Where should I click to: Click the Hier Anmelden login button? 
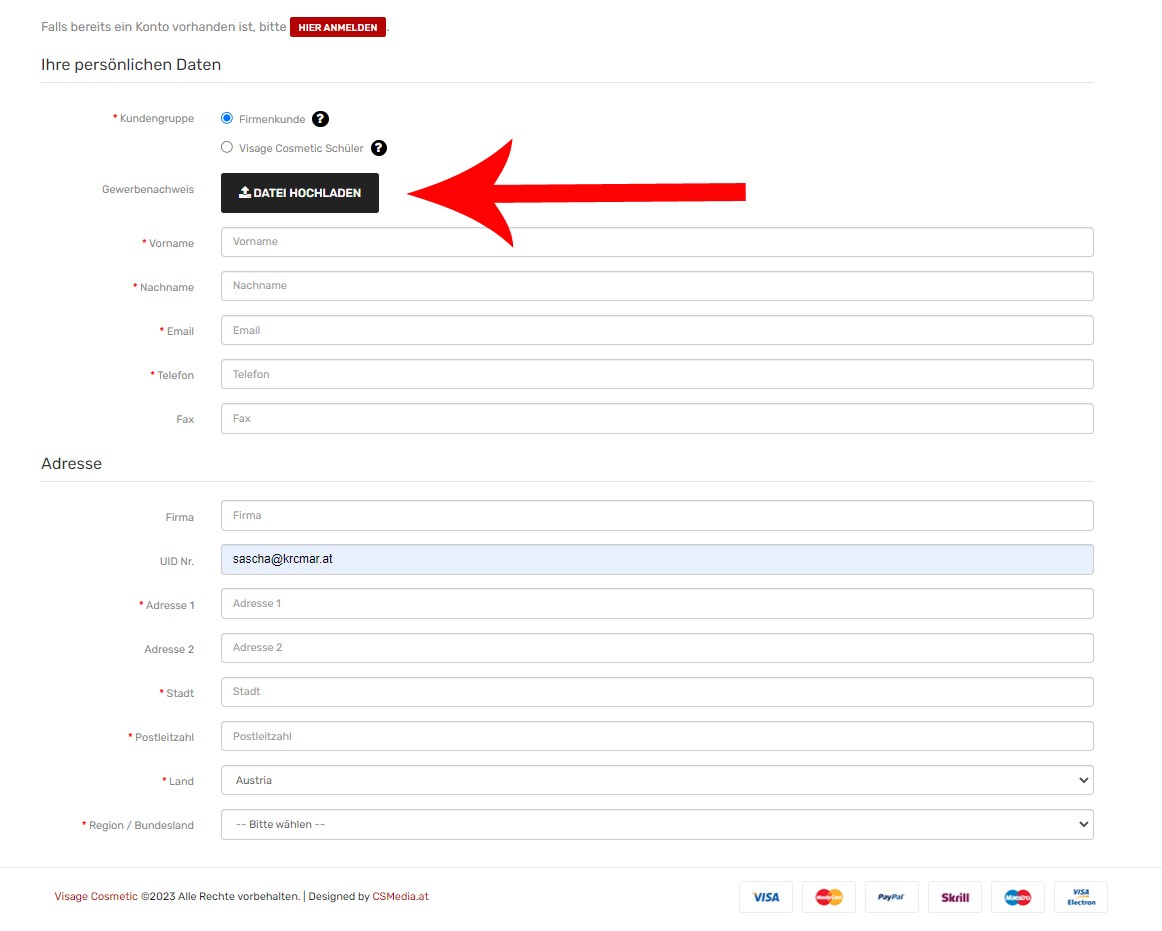[x=338, y=27]
